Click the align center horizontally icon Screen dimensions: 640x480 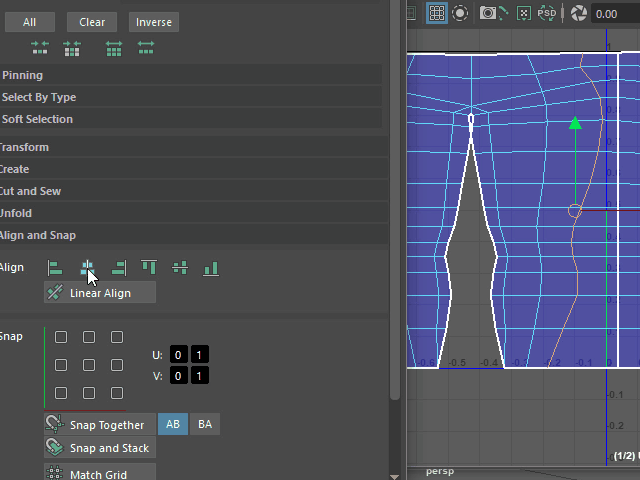click(88, 268)
